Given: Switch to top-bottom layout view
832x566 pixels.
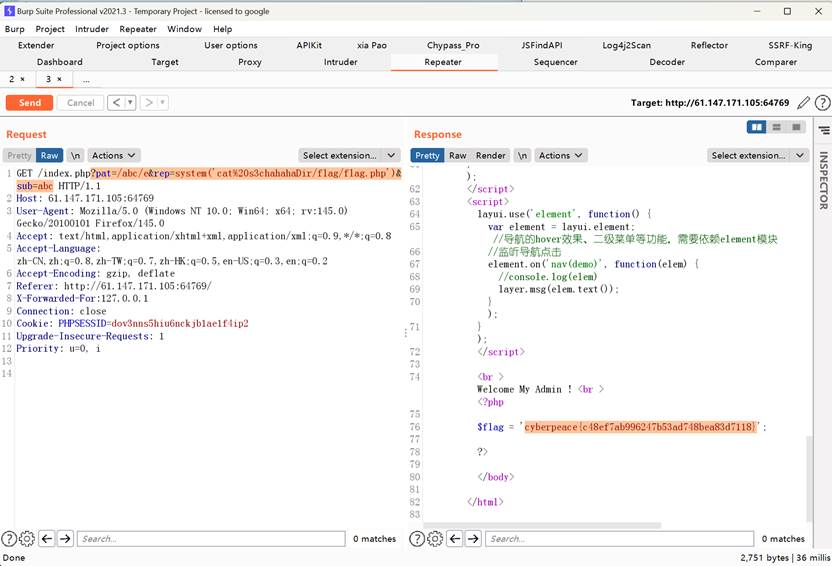Looking at the screenshot, I should (x=776, y=127).
